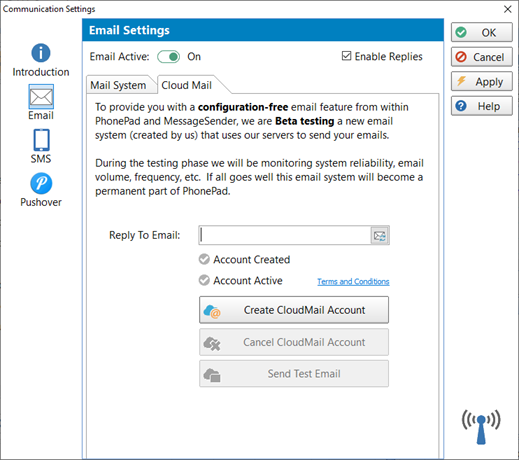This screenshot has width=519, height=460.
Task: Click the 'Email Active:' label
Action: pyautogui.click(x=119, y=57)
